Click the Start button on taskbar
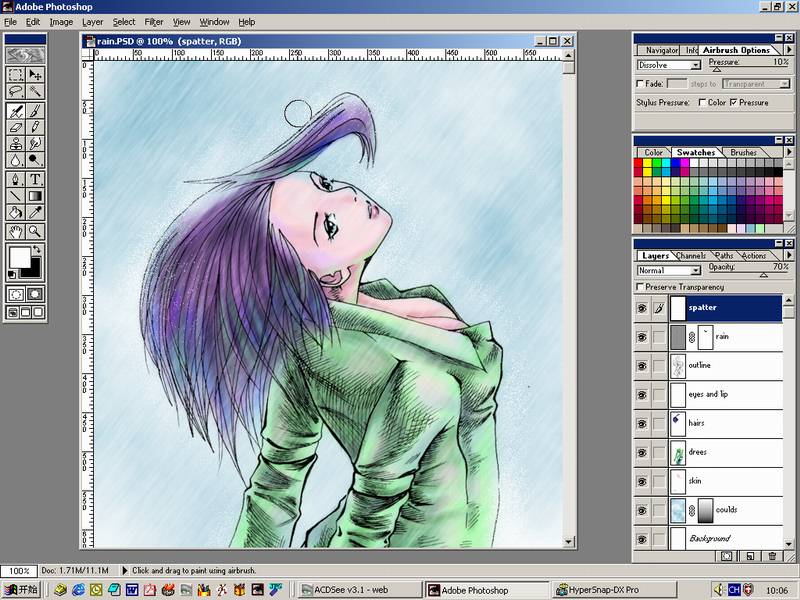Viewport: 800px width, 600px height. coord(21,590)
